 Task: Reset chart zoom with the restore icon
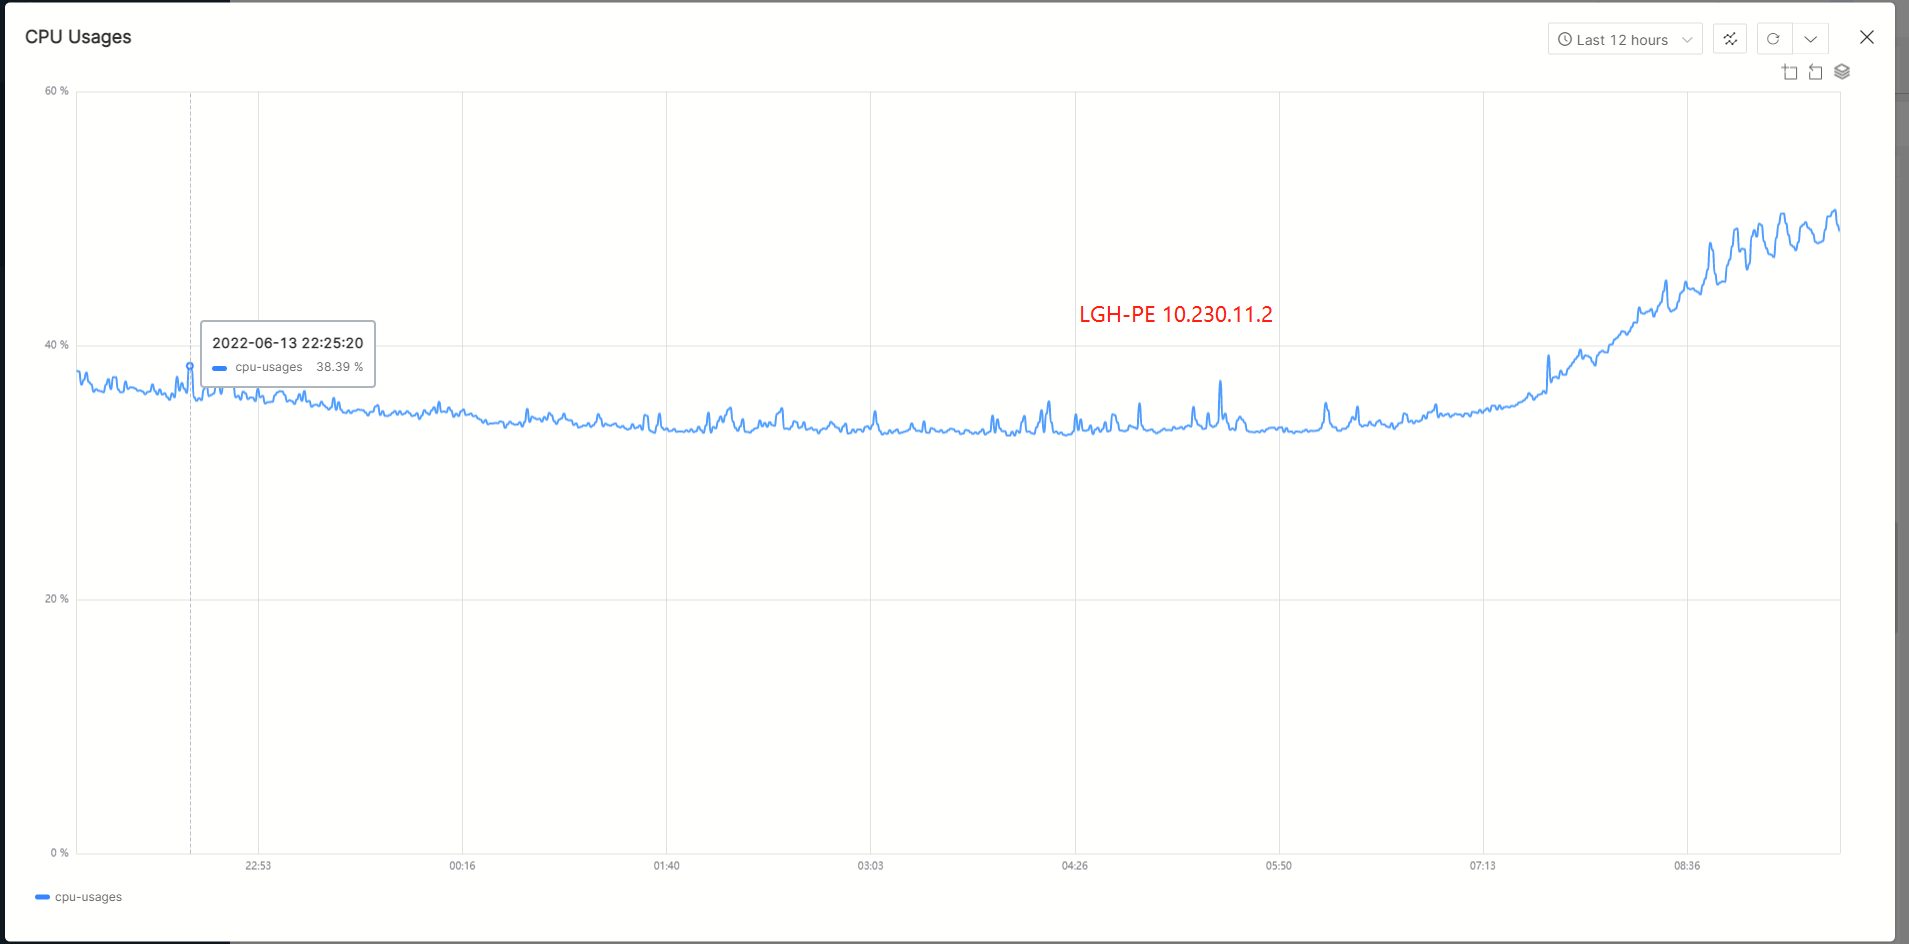1815,72
